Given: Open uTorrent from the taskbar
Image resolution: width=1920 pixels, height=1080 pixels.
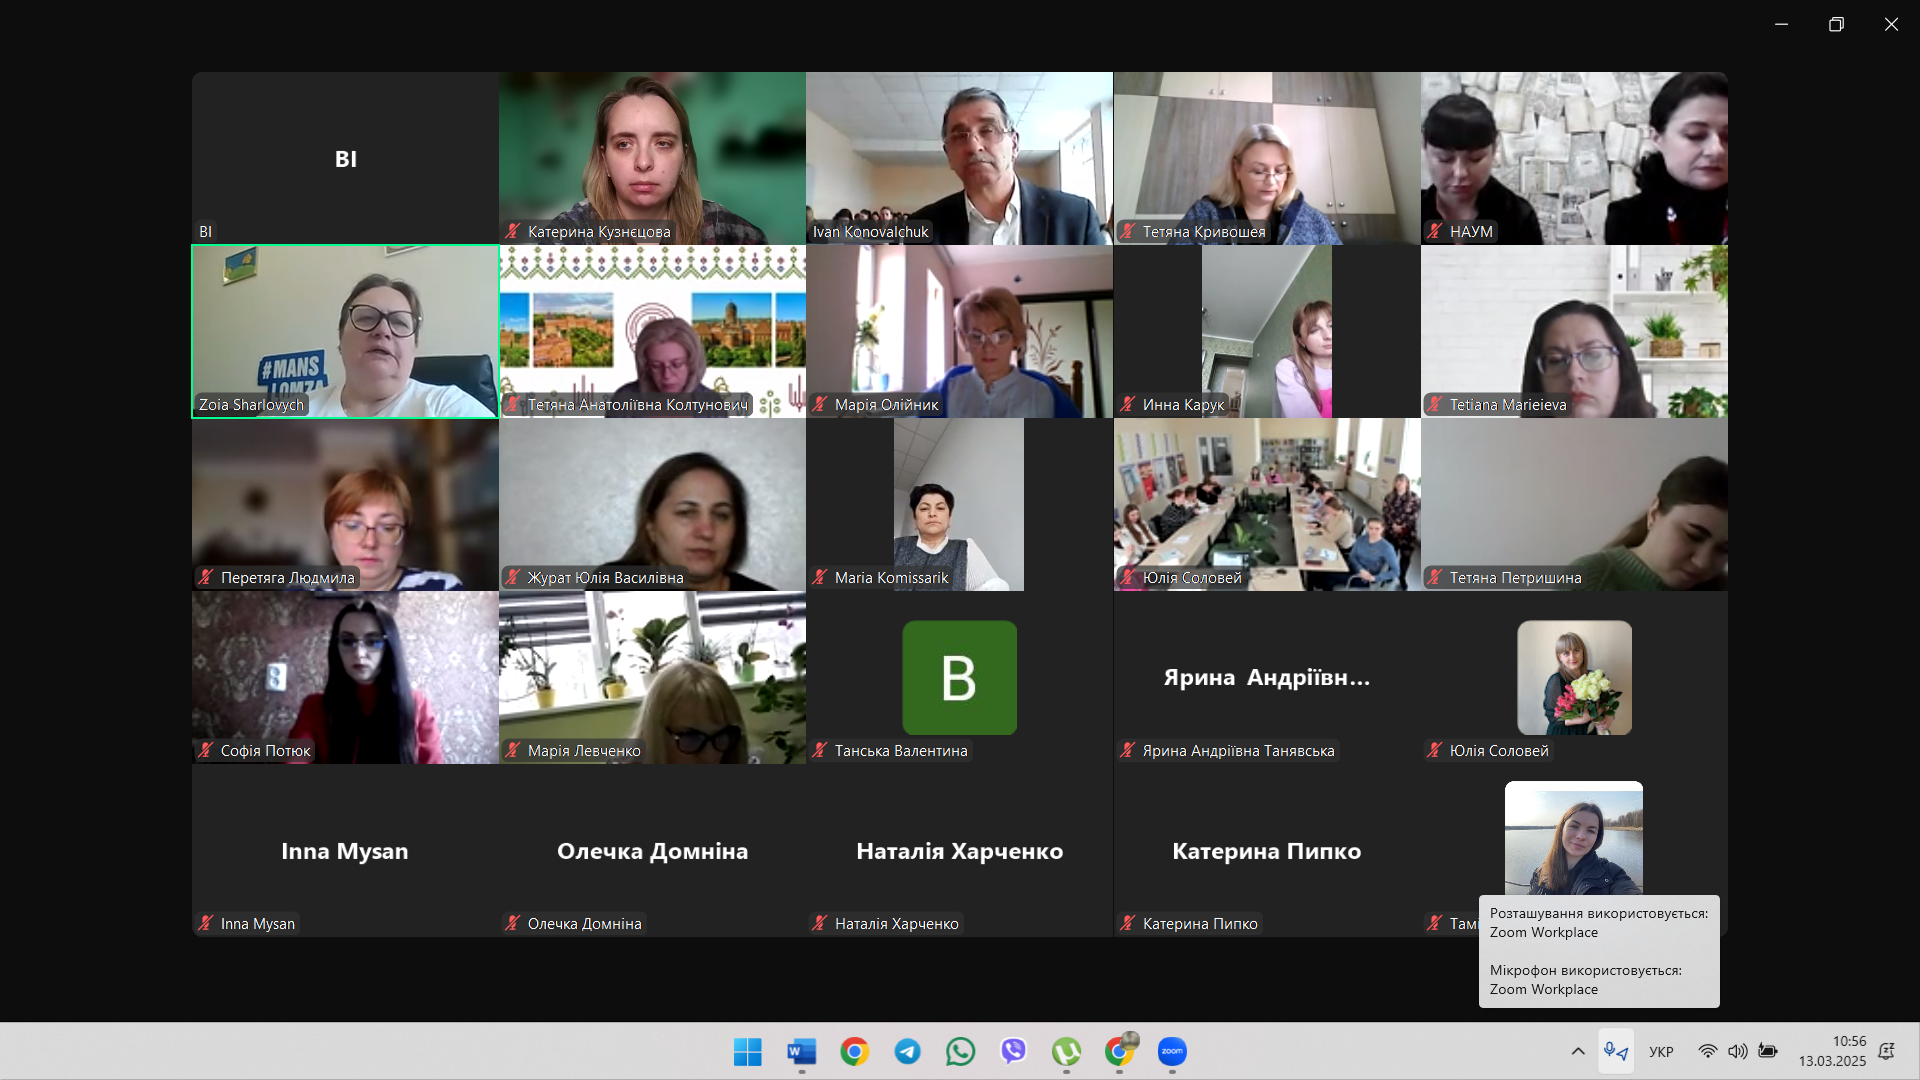Looking at the screenshot, I should [1066, 1052].
